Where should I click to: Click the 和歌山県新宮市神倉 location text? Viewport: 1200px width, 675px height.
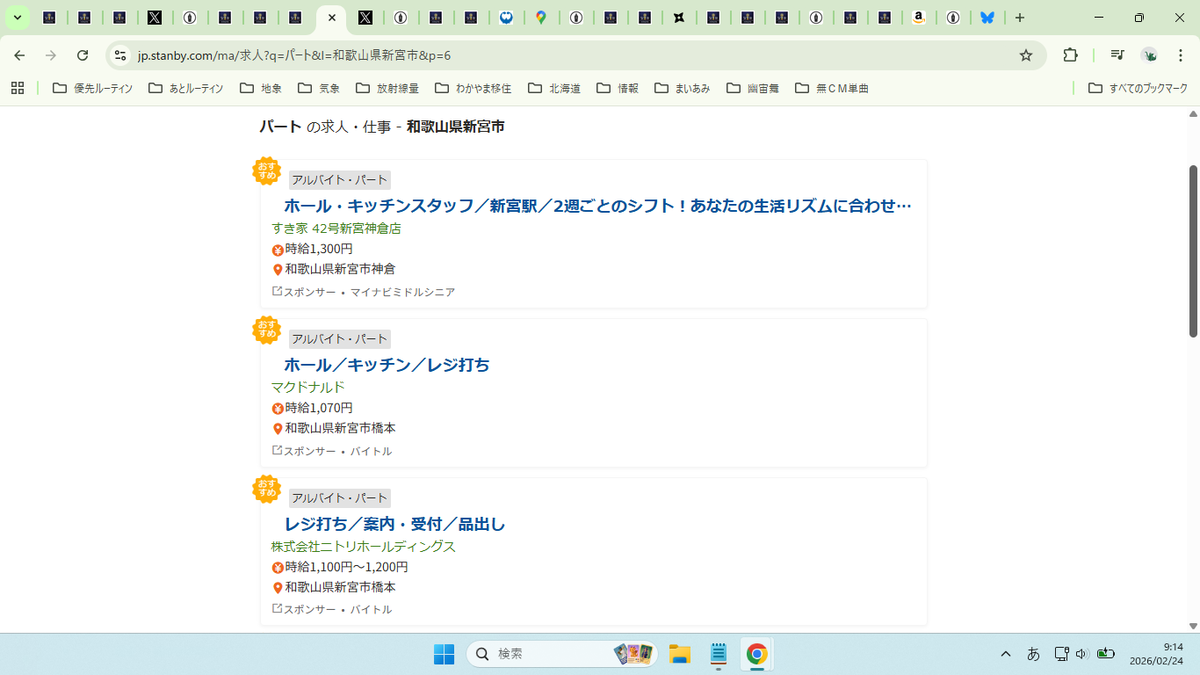340,269
